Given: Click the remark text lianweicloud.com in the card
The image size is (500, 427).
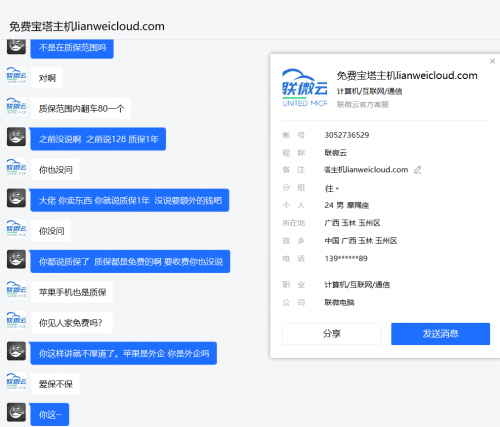Looking at the screenshot, I should pos(366,170).
